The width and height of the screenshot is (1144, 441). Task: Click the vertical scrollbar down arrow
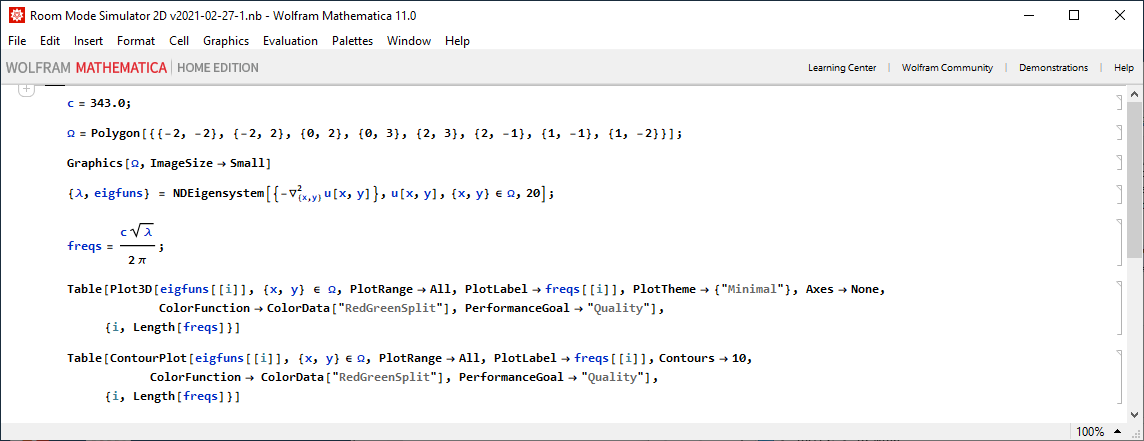(x=1134, y=414)
